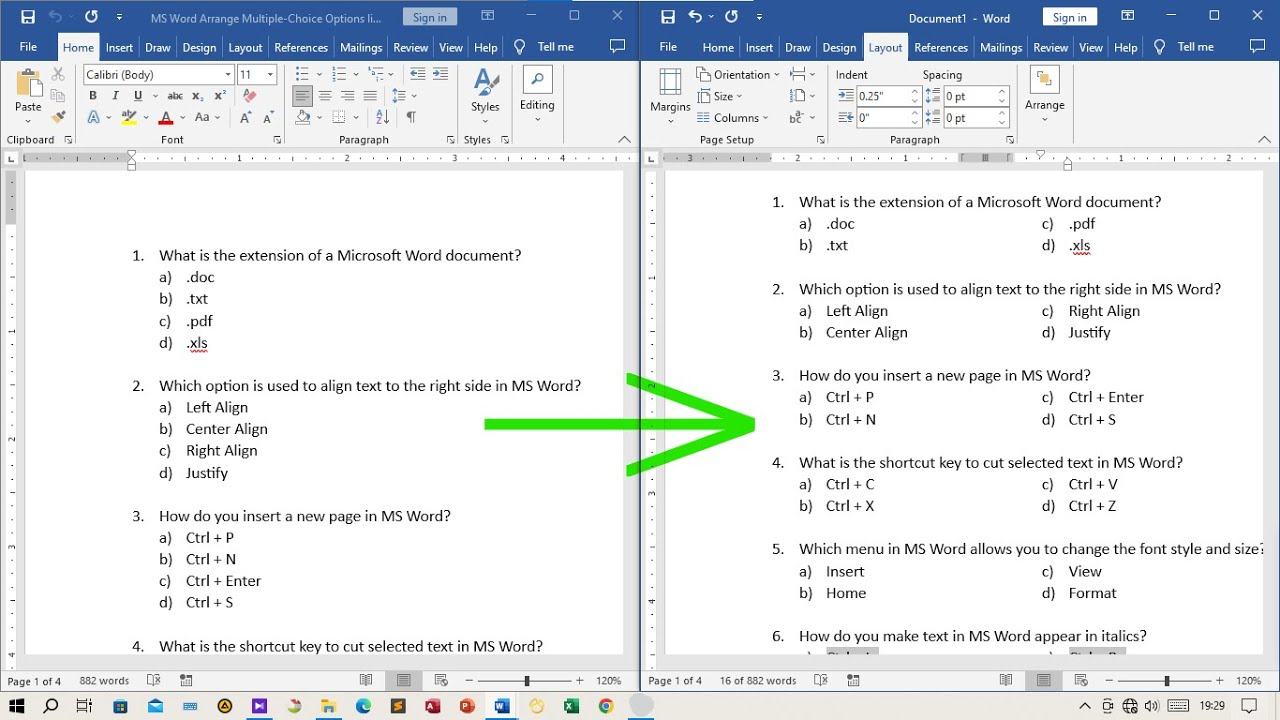Click Tell me search in Document1 window
The height and width of the screenshot is (720, 1280).
tap(1185, 47)
